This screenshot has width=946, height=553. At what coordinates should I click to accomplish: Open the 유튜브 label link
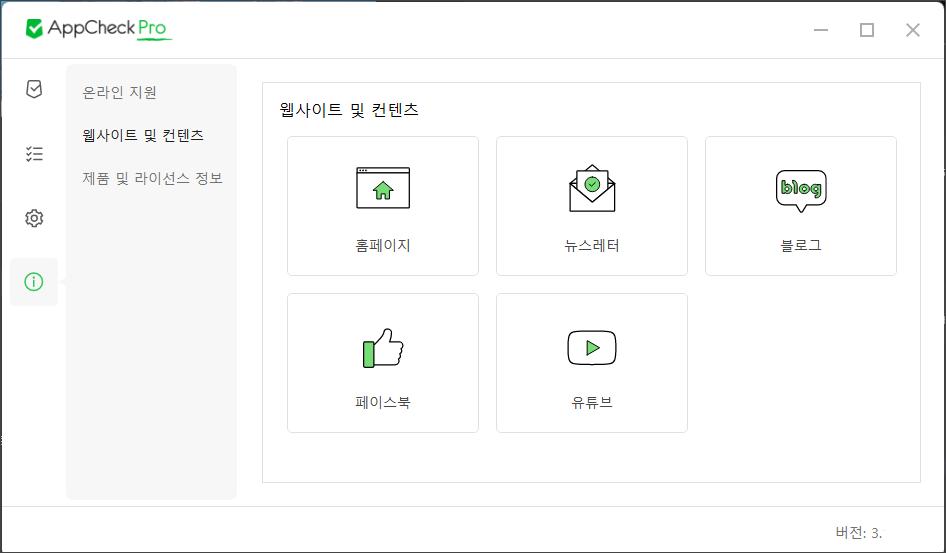(x=592, y=402)
